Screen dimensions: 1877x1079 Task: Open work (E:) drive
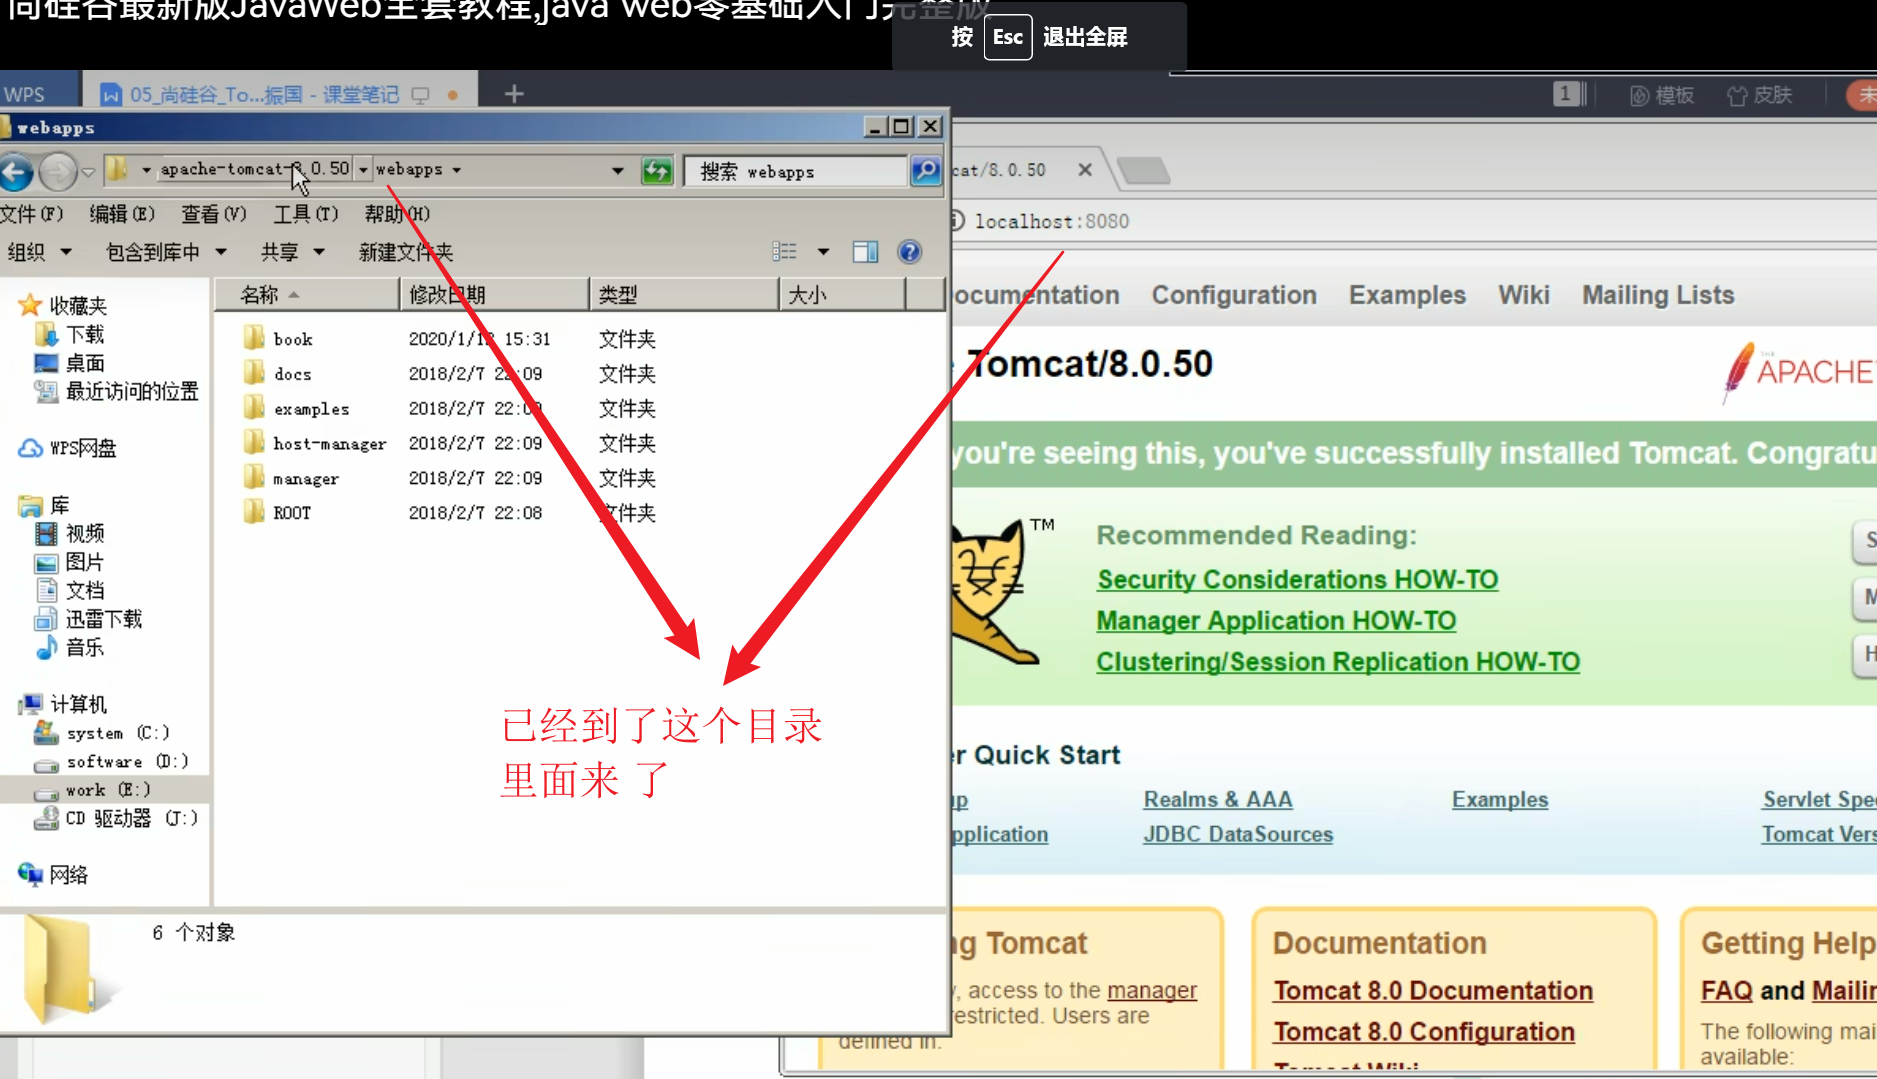[93, 790]
